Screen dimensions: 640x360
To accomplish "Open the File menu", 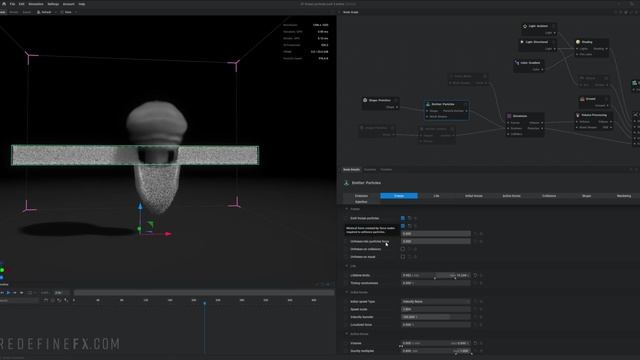I will point(12,4).
